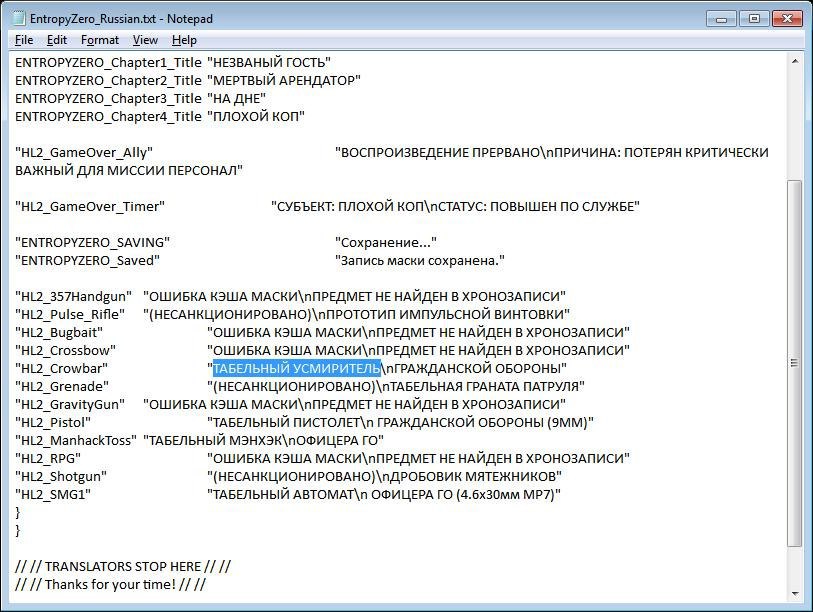Screen dimensions: 813x612
Task: Click "HL2_Pistol" key
Action: click(x=53, y=422)
